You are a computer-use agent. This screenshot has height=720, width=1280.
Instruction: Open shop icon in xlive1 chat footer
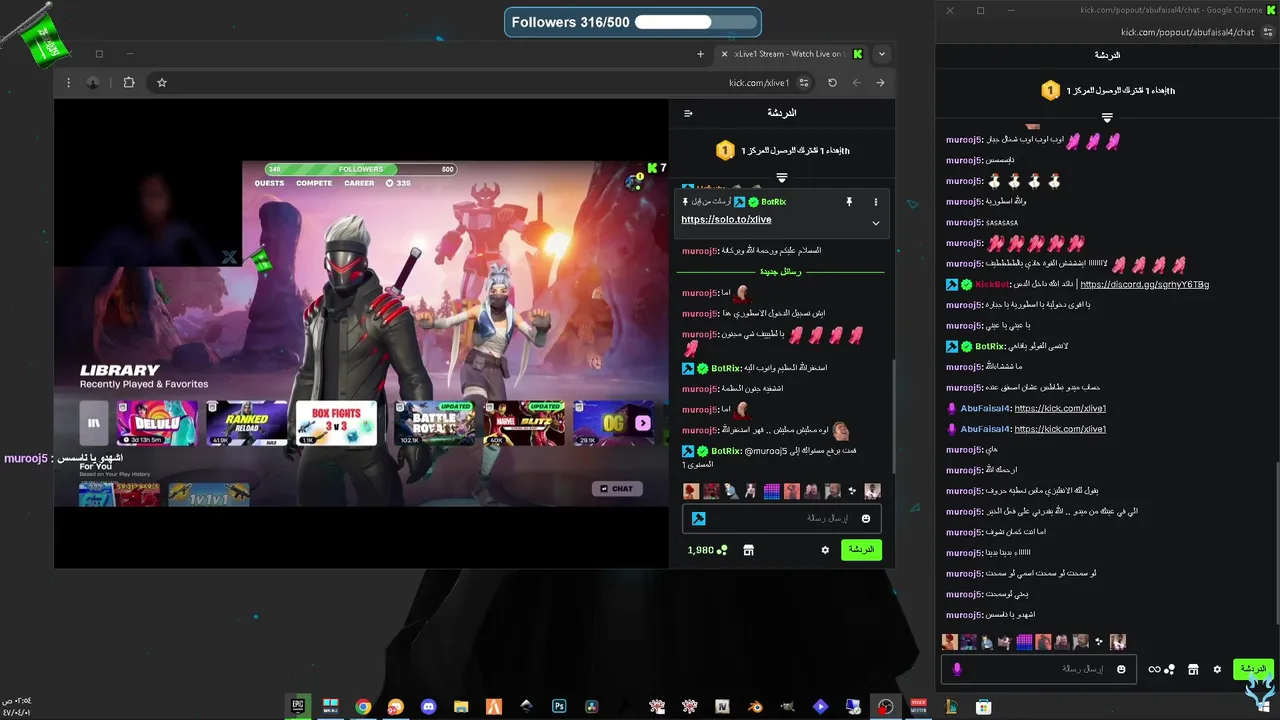pos(748,550)
